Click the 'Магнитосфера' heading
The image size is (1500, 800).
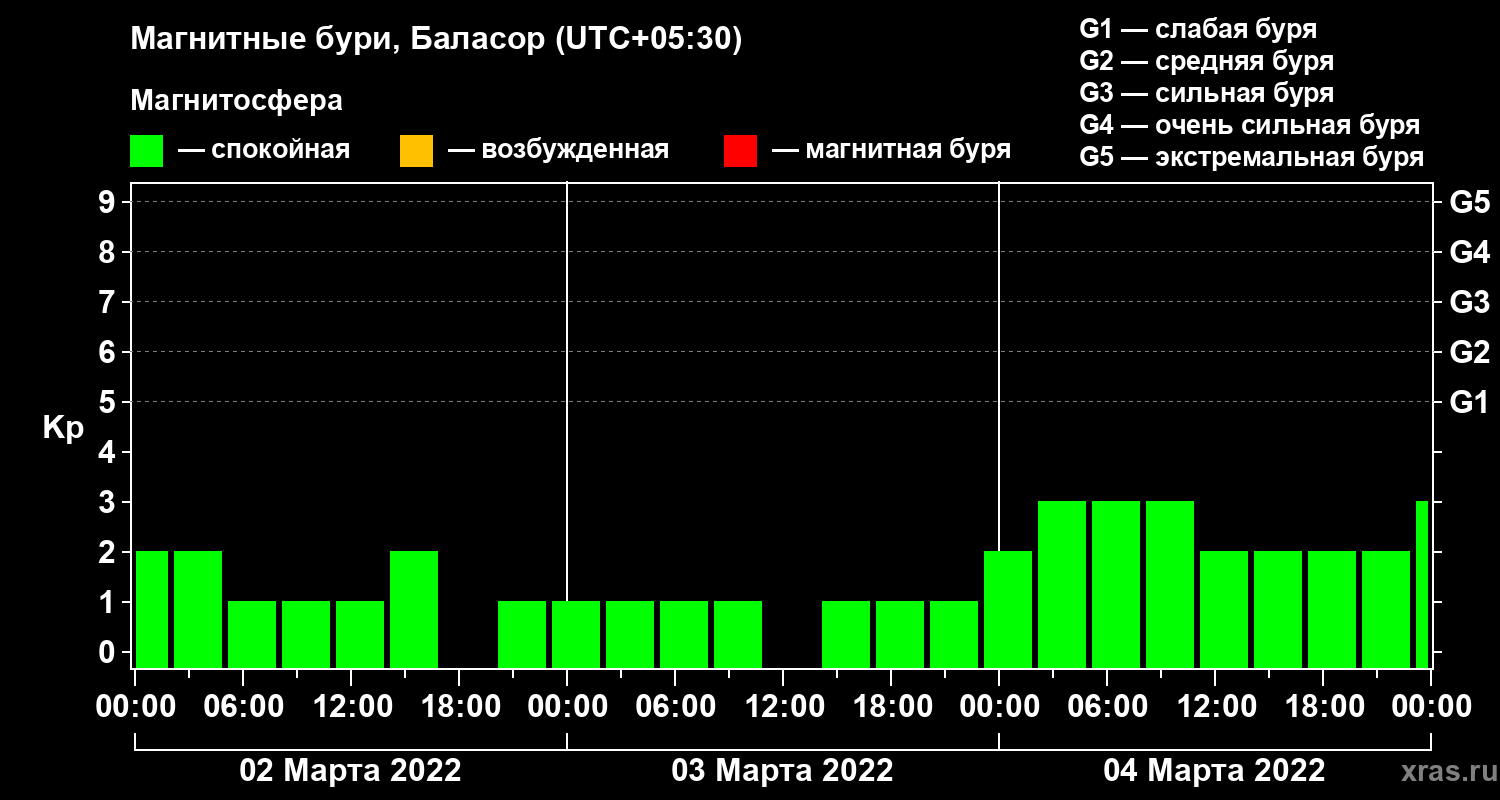pos(237,101)
